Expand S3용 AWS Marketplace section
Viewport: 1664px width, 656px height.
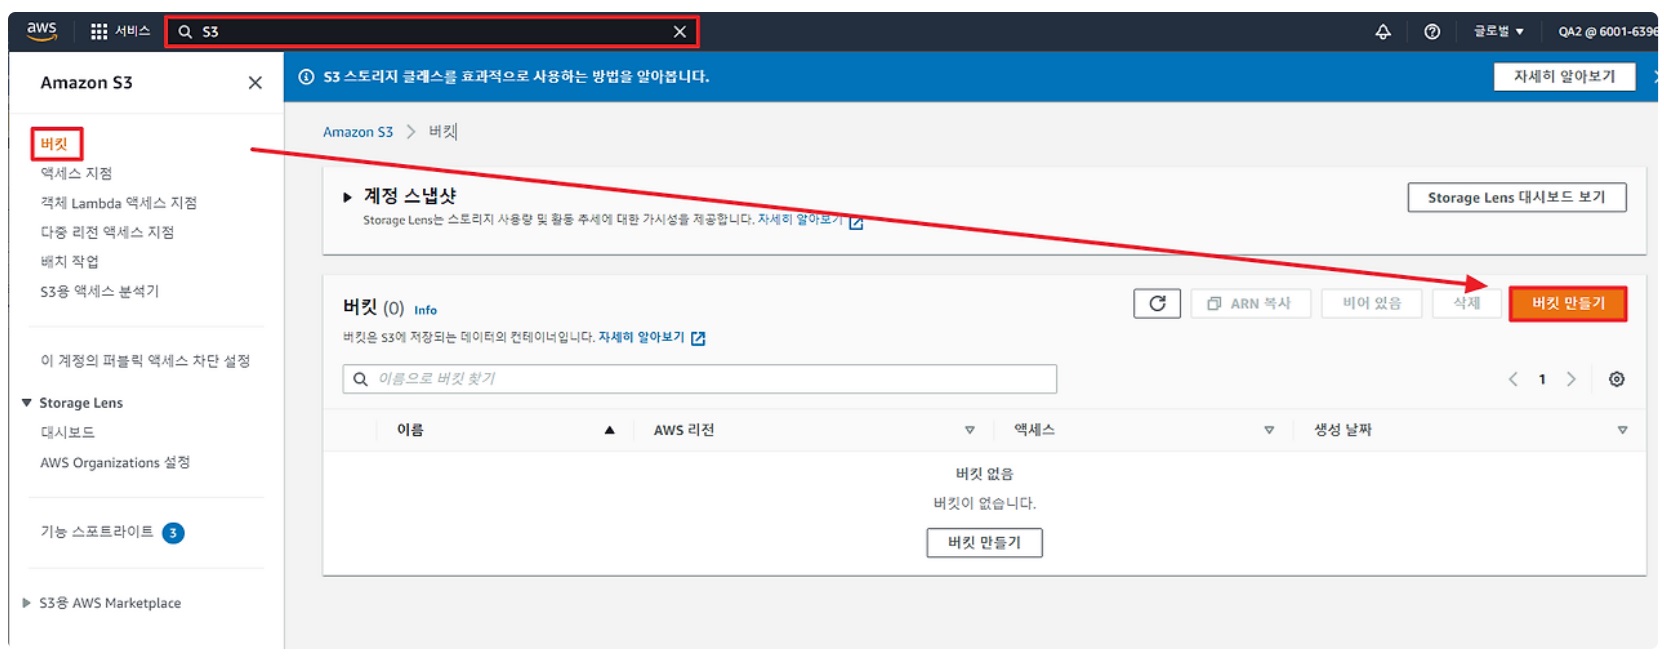pyautogui.click(x=27, y=603)
